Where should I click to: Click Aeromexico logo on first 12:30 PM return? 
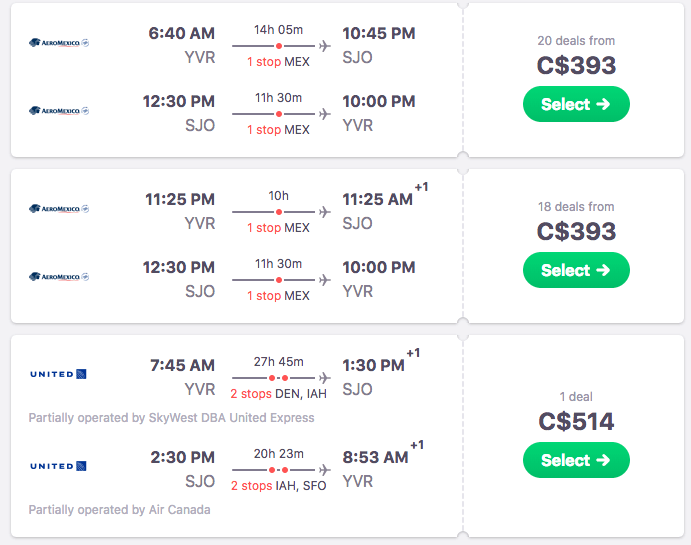(59, 111)
